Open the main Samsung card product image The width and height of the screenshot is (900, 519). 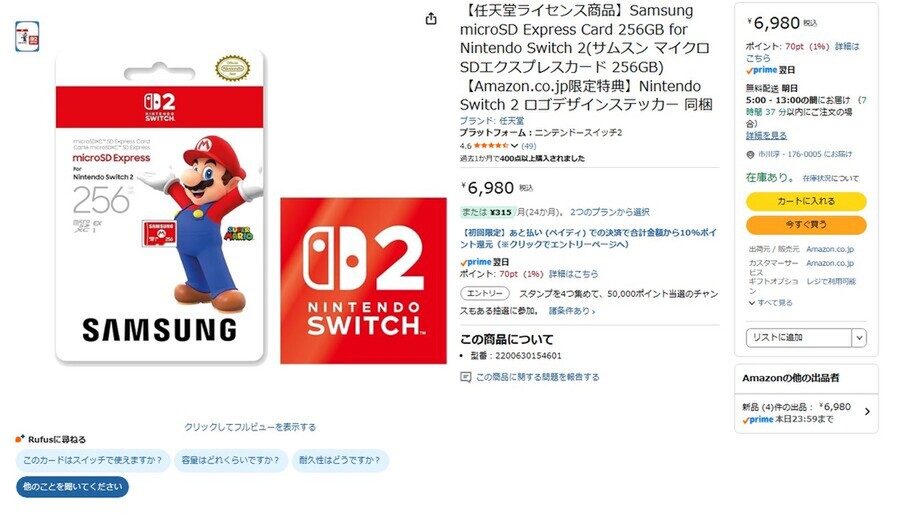click(x=160, y=207)
